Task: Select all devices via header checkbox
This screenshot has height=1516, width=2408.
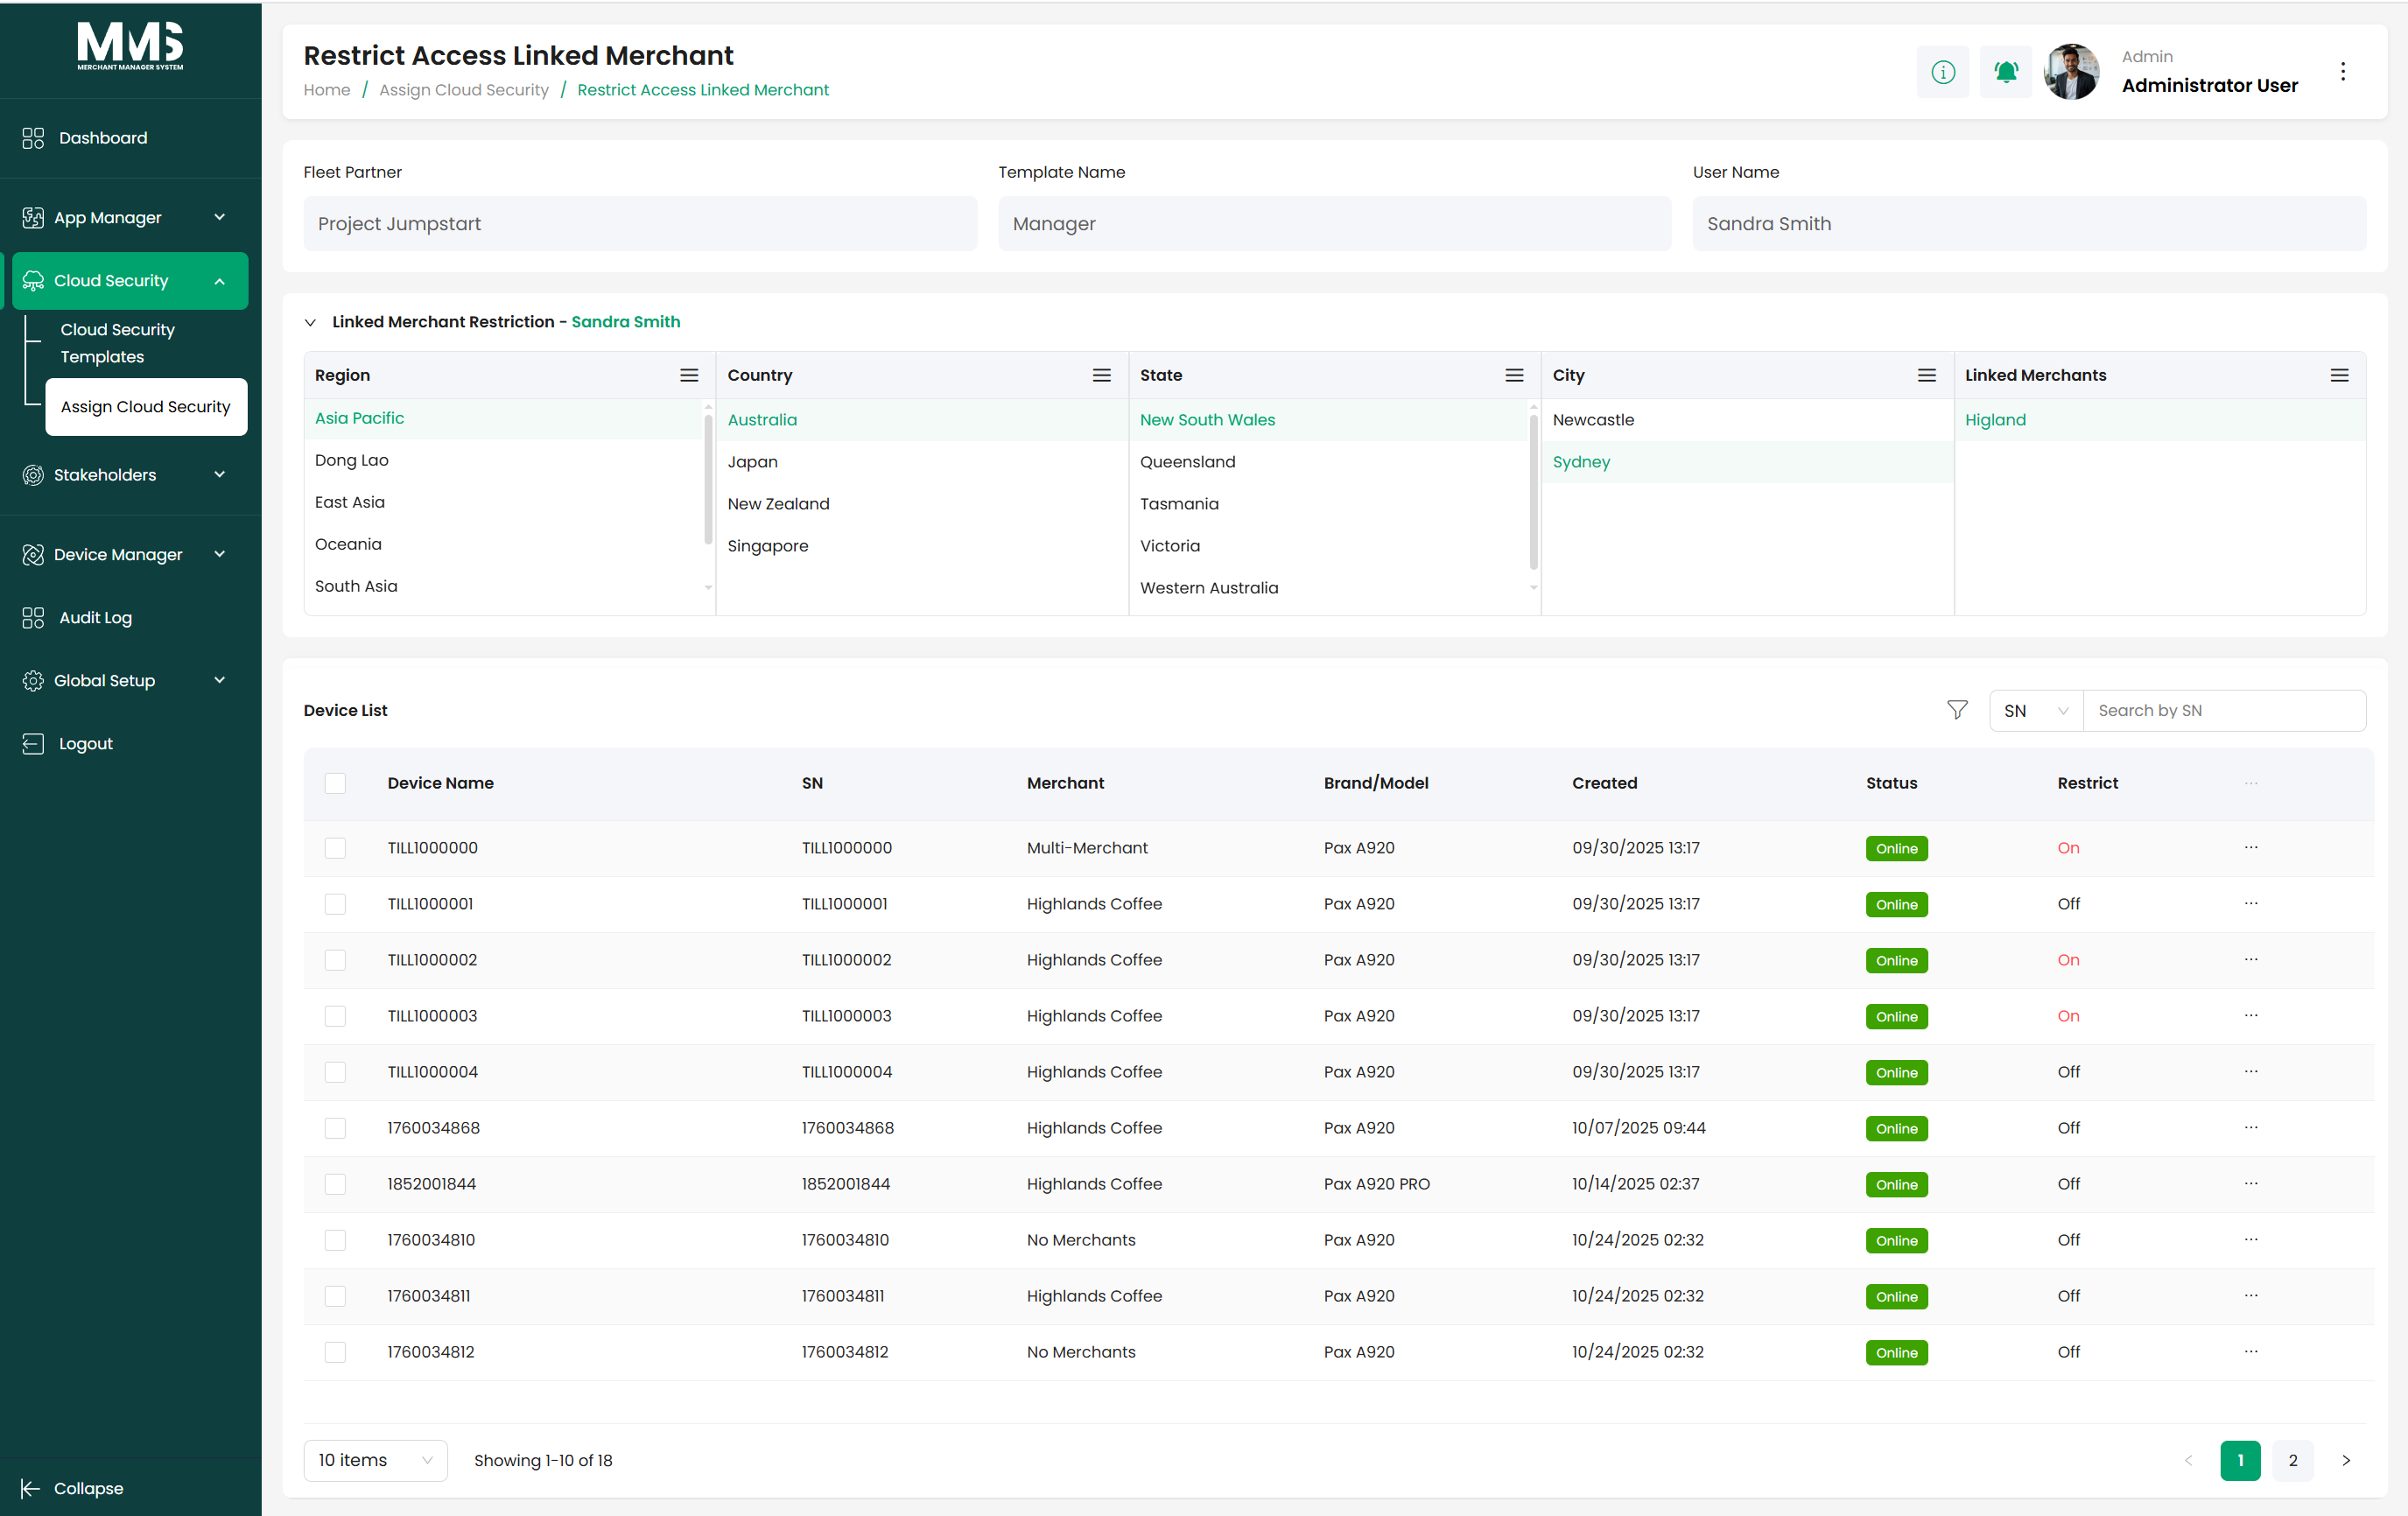Action: (335, 783)
